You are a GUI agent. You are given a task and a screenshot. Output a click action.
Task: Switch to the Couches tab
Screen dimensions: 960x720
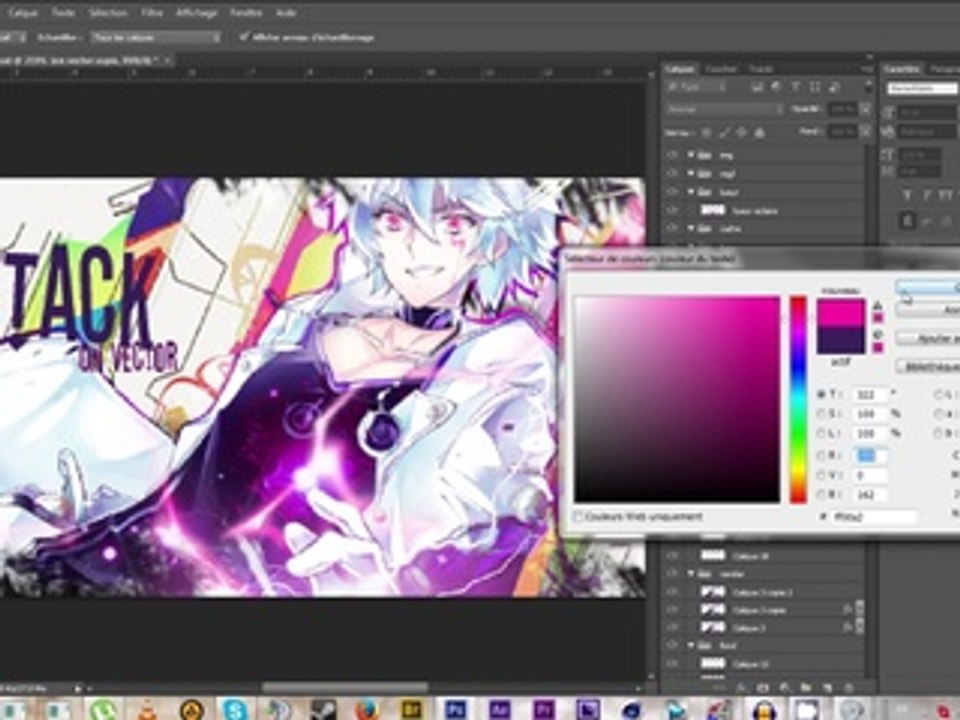coord(721,69)
